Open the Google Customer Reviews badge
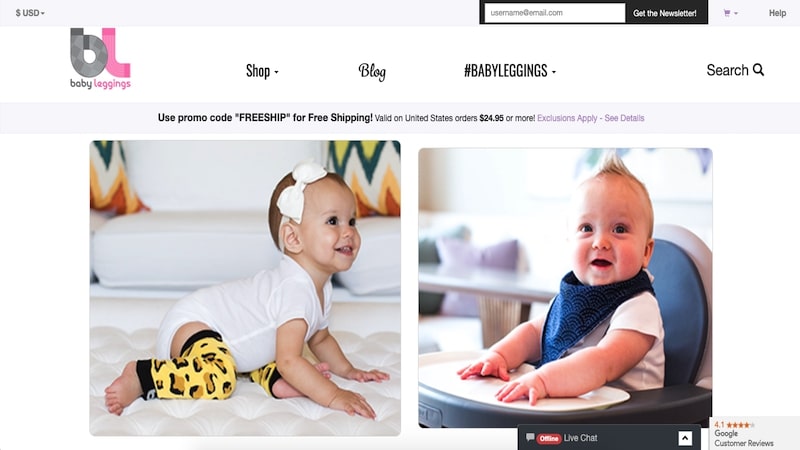This screenshot has height=450, width=800. point(754,433)
